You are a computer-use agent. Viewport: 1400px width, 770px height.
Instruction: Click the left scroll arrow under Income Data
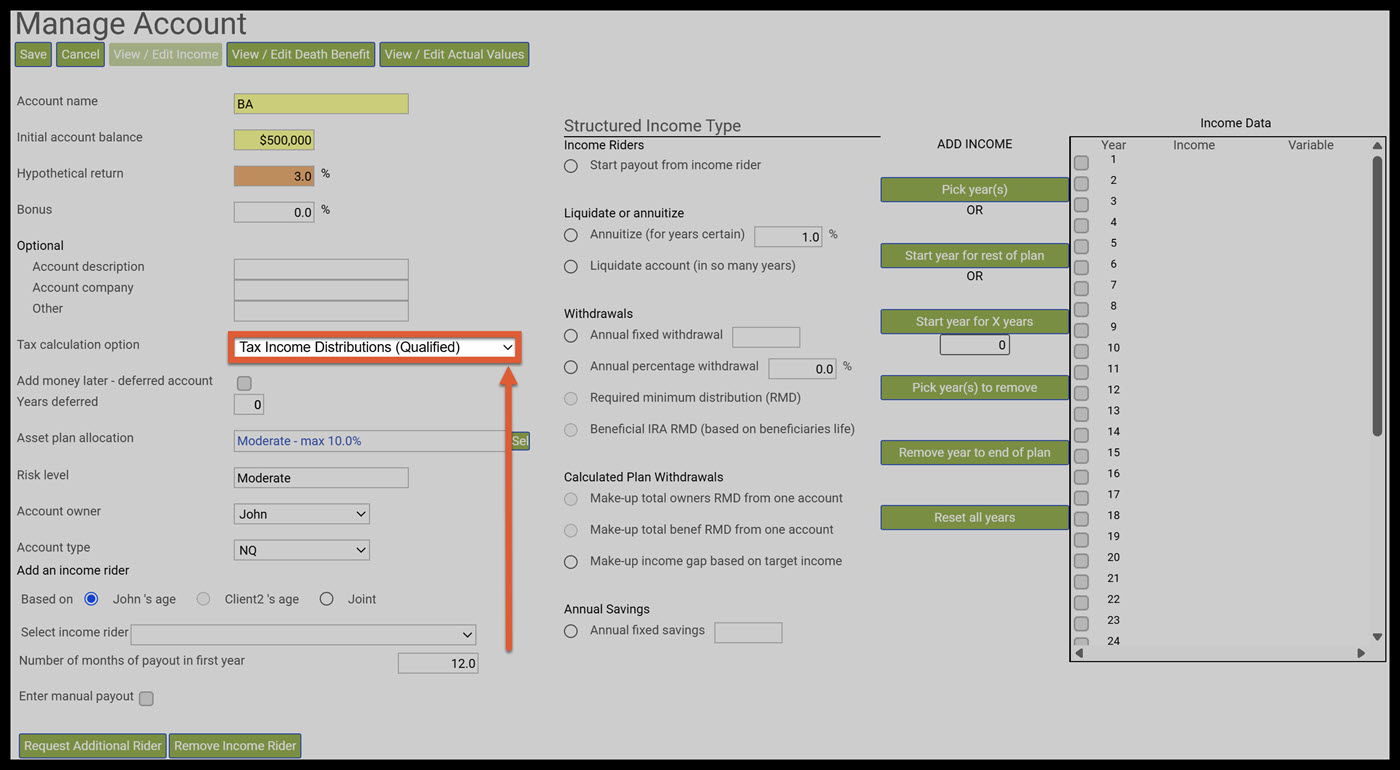1079,653
